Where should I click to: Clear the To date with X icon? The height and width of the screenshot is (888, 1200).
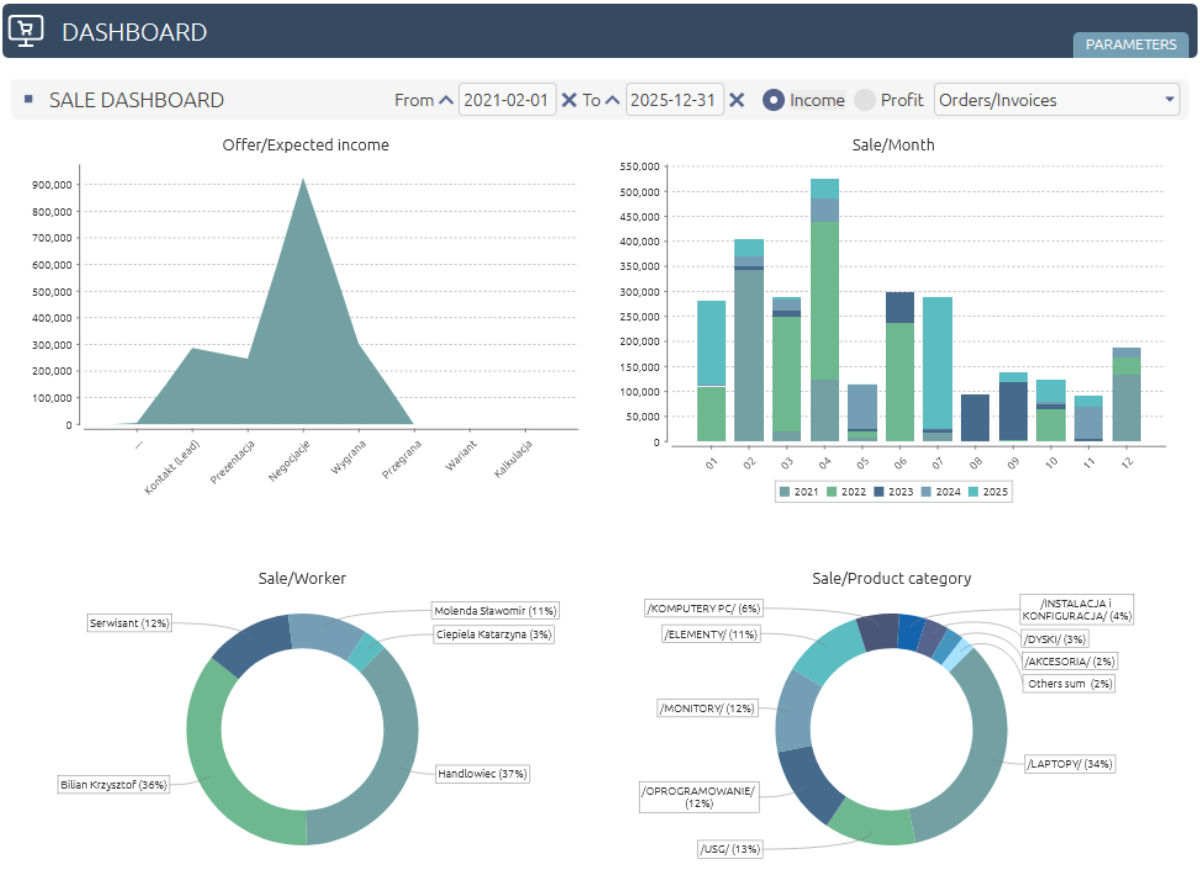coord(737,100)
